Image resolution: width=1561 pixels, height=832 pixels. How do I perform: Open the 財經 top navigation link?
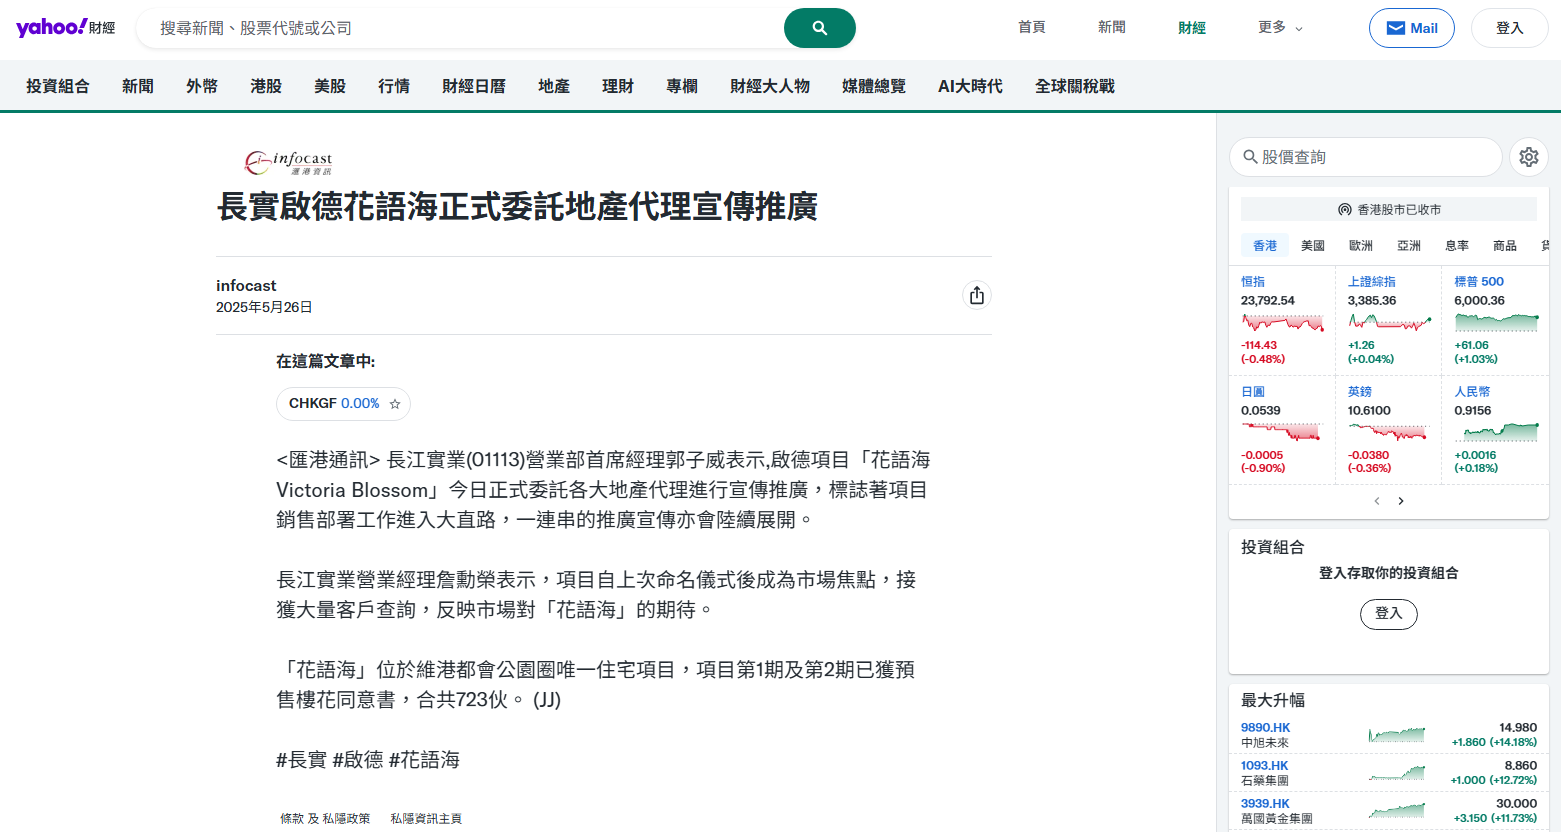1192,28
